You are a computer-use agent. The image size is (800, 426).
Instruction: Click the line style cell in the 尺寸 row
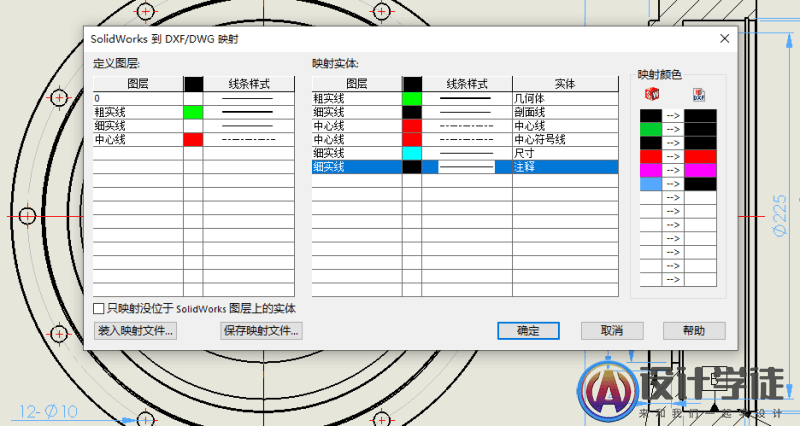(467, 153)
